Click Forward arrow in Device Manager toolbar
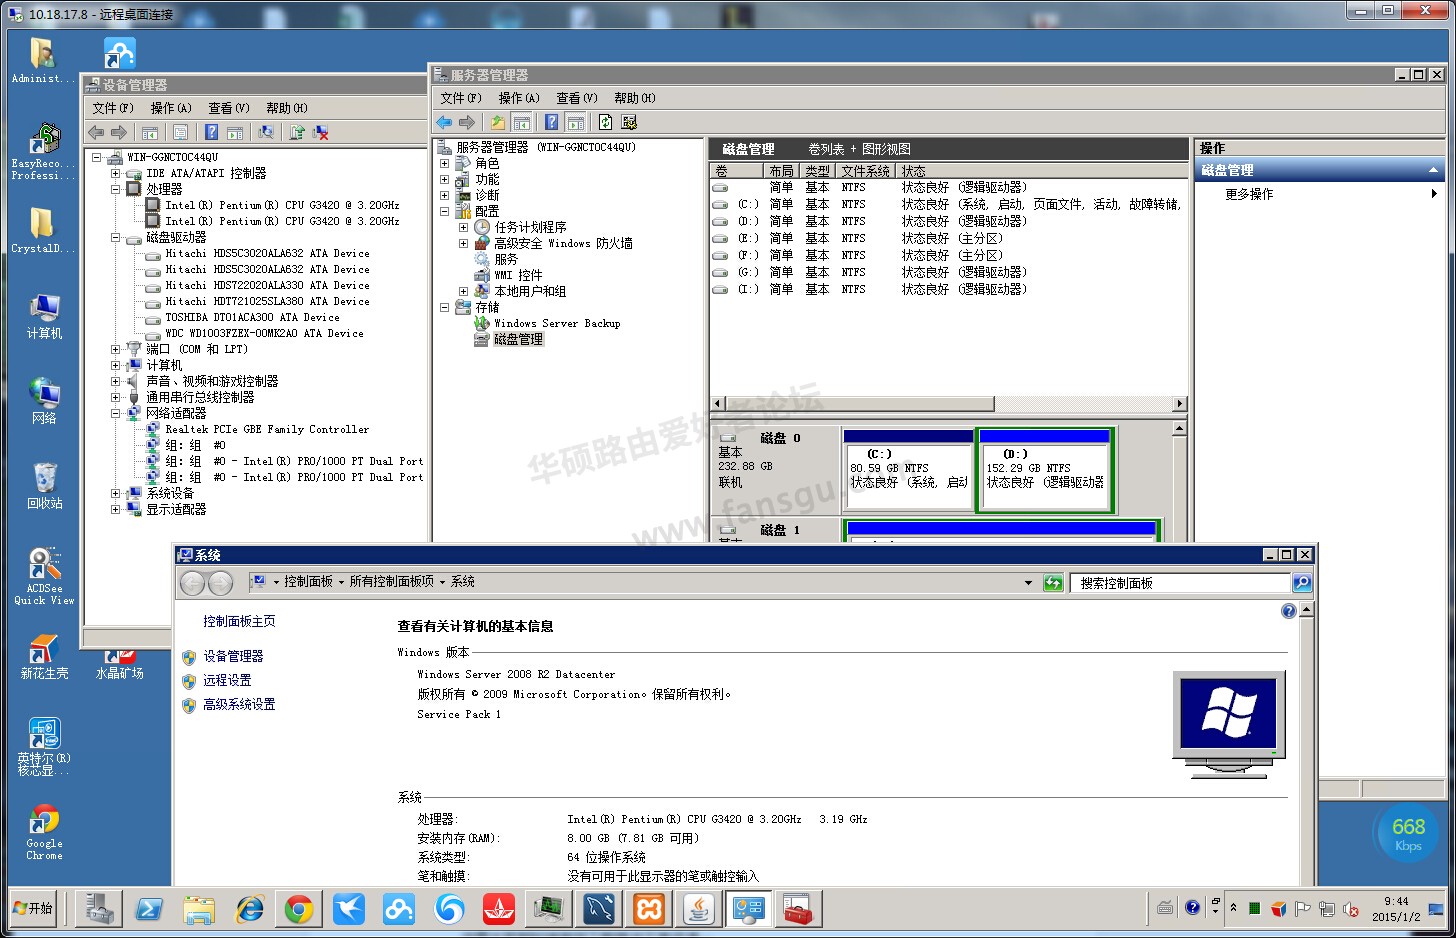The height and width of the screenshot is (938, 1456). point(119,132)
